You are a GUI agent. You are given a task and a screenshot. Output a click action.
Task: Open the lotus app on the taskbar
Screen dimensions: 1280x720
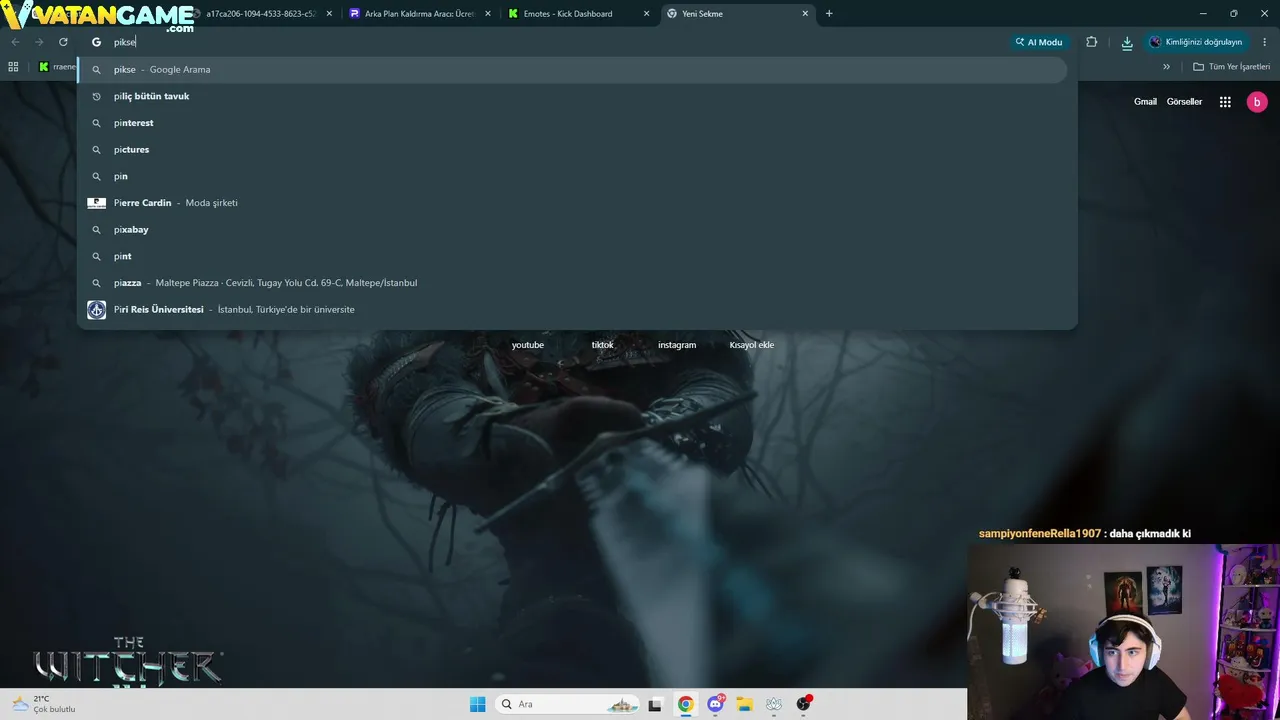(774, 704)
